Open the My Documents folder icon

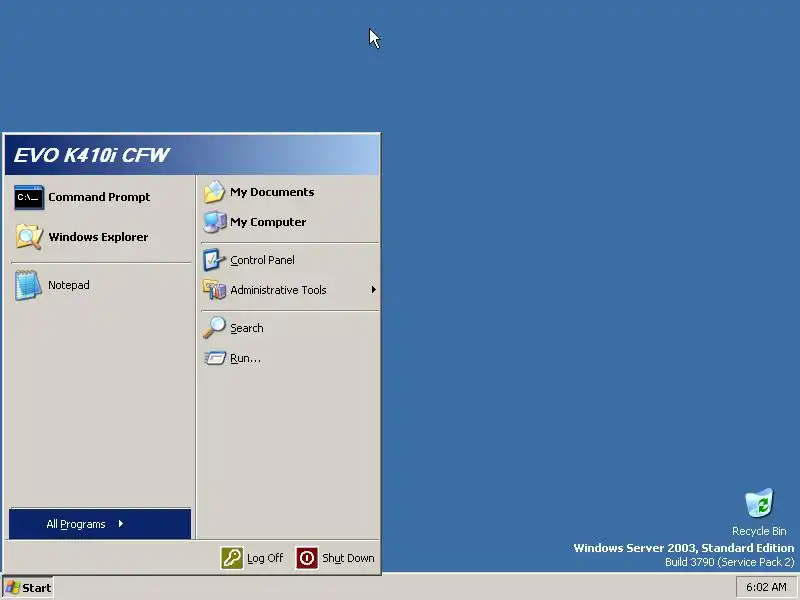(214, 192)
